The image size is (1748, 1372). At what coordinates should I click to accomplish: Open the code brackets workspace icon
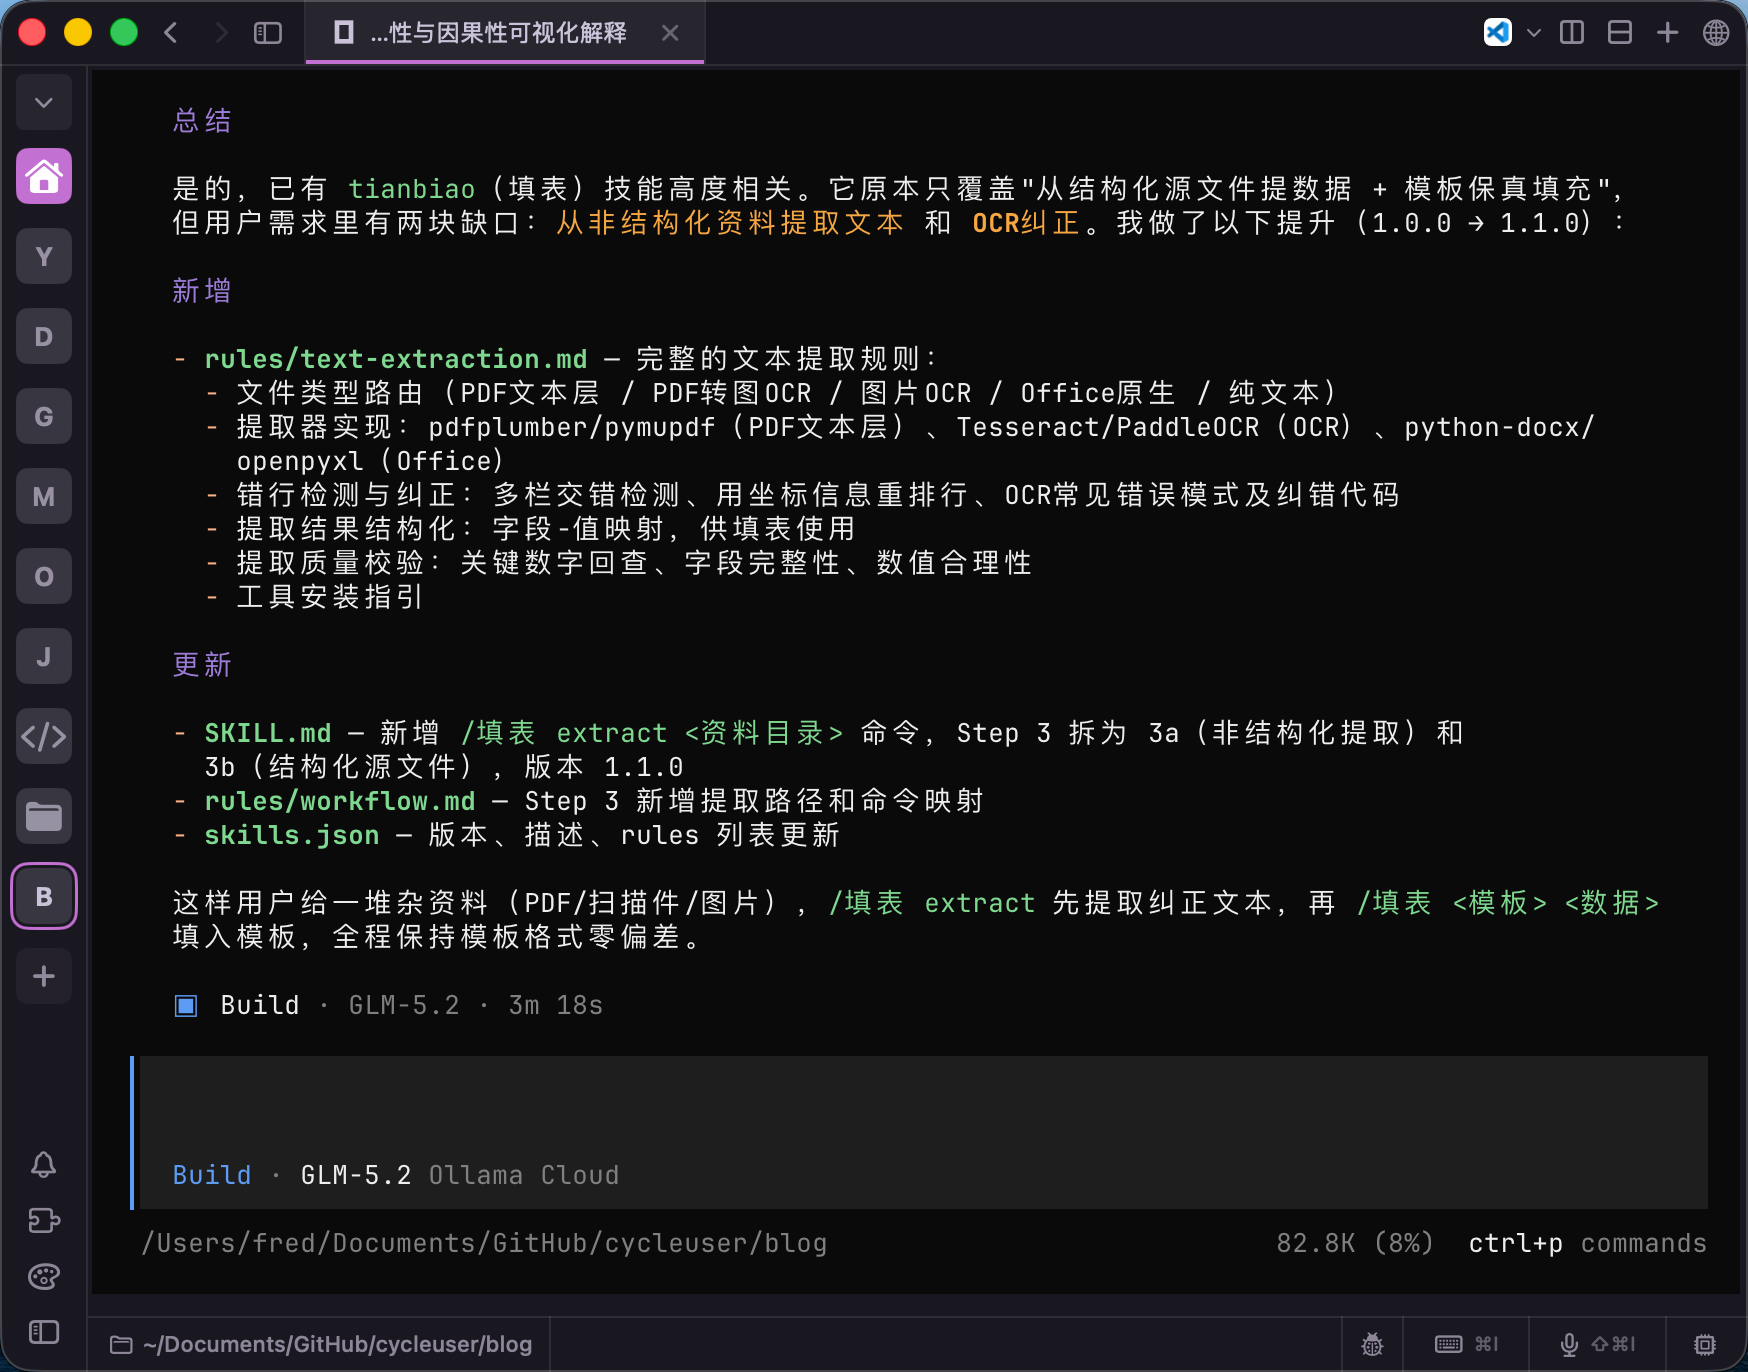pyautogui.click(x=44, y=737)
